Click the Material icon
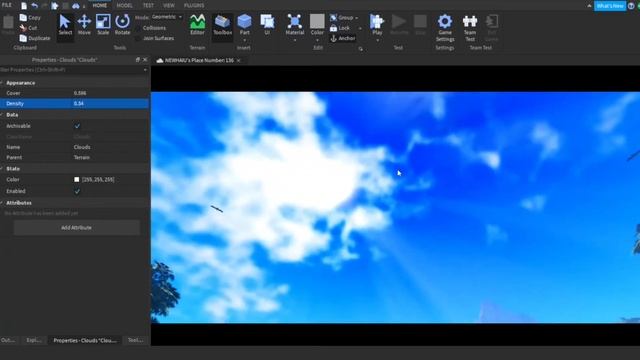This screenshot has height=360, width=640. tap(295, 22)
